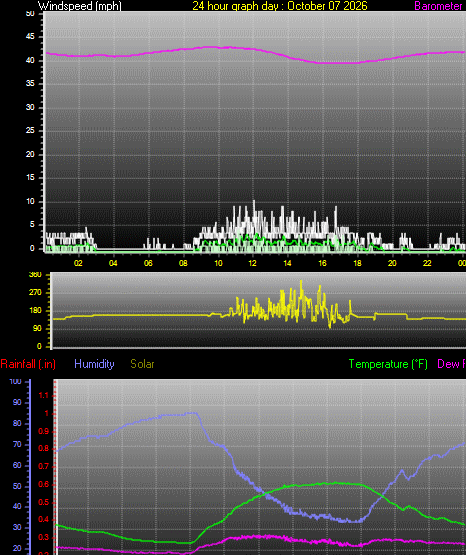
Task: Select the blue Humidity legend label
Action: [94, 364]
